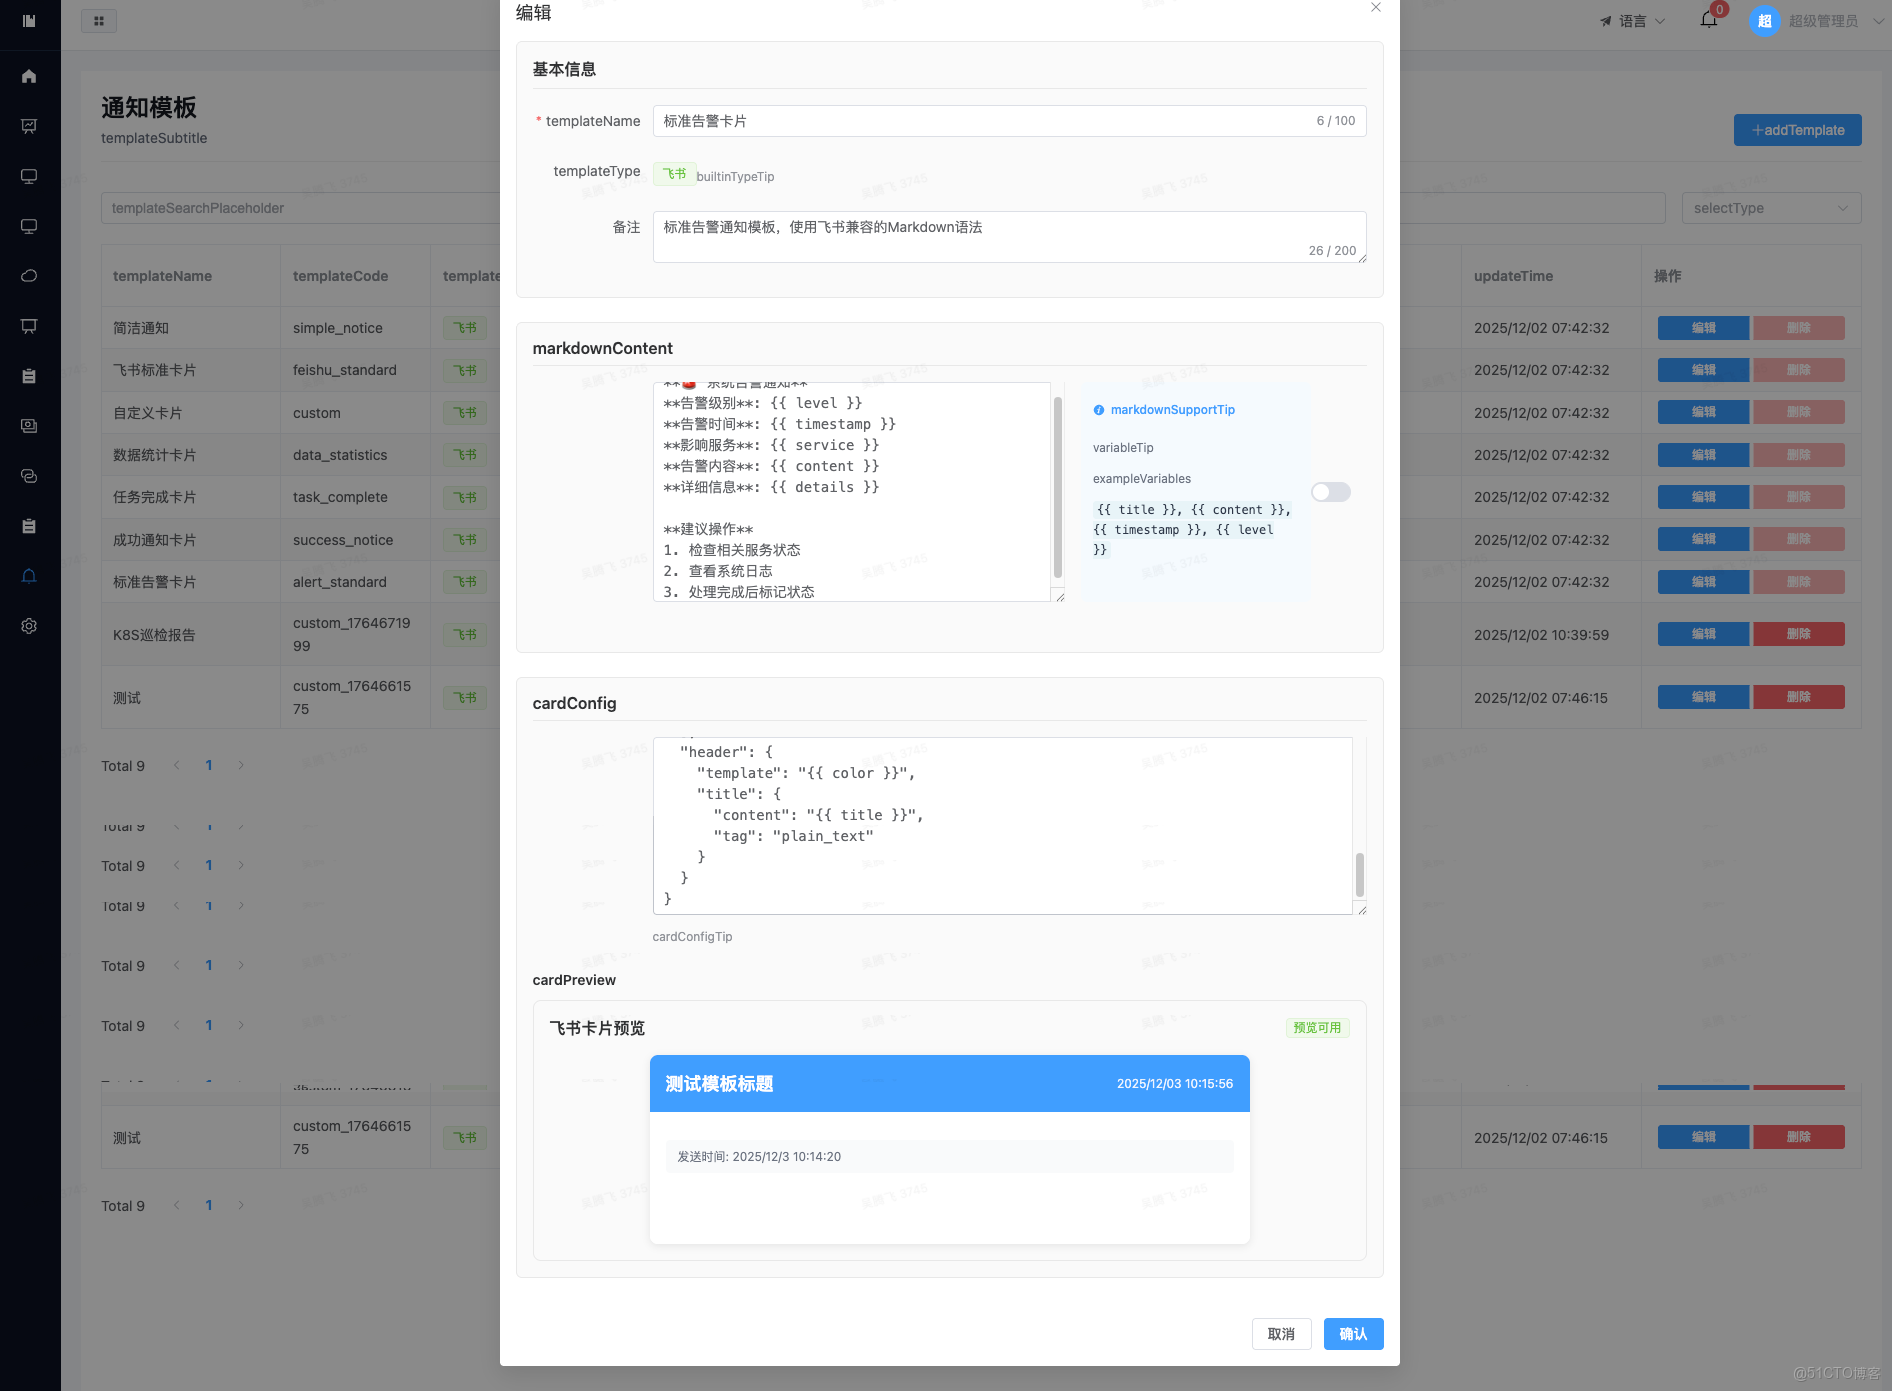
Task: Click the info icon beside markdownSupportTip
Action: click(1099, 410)
